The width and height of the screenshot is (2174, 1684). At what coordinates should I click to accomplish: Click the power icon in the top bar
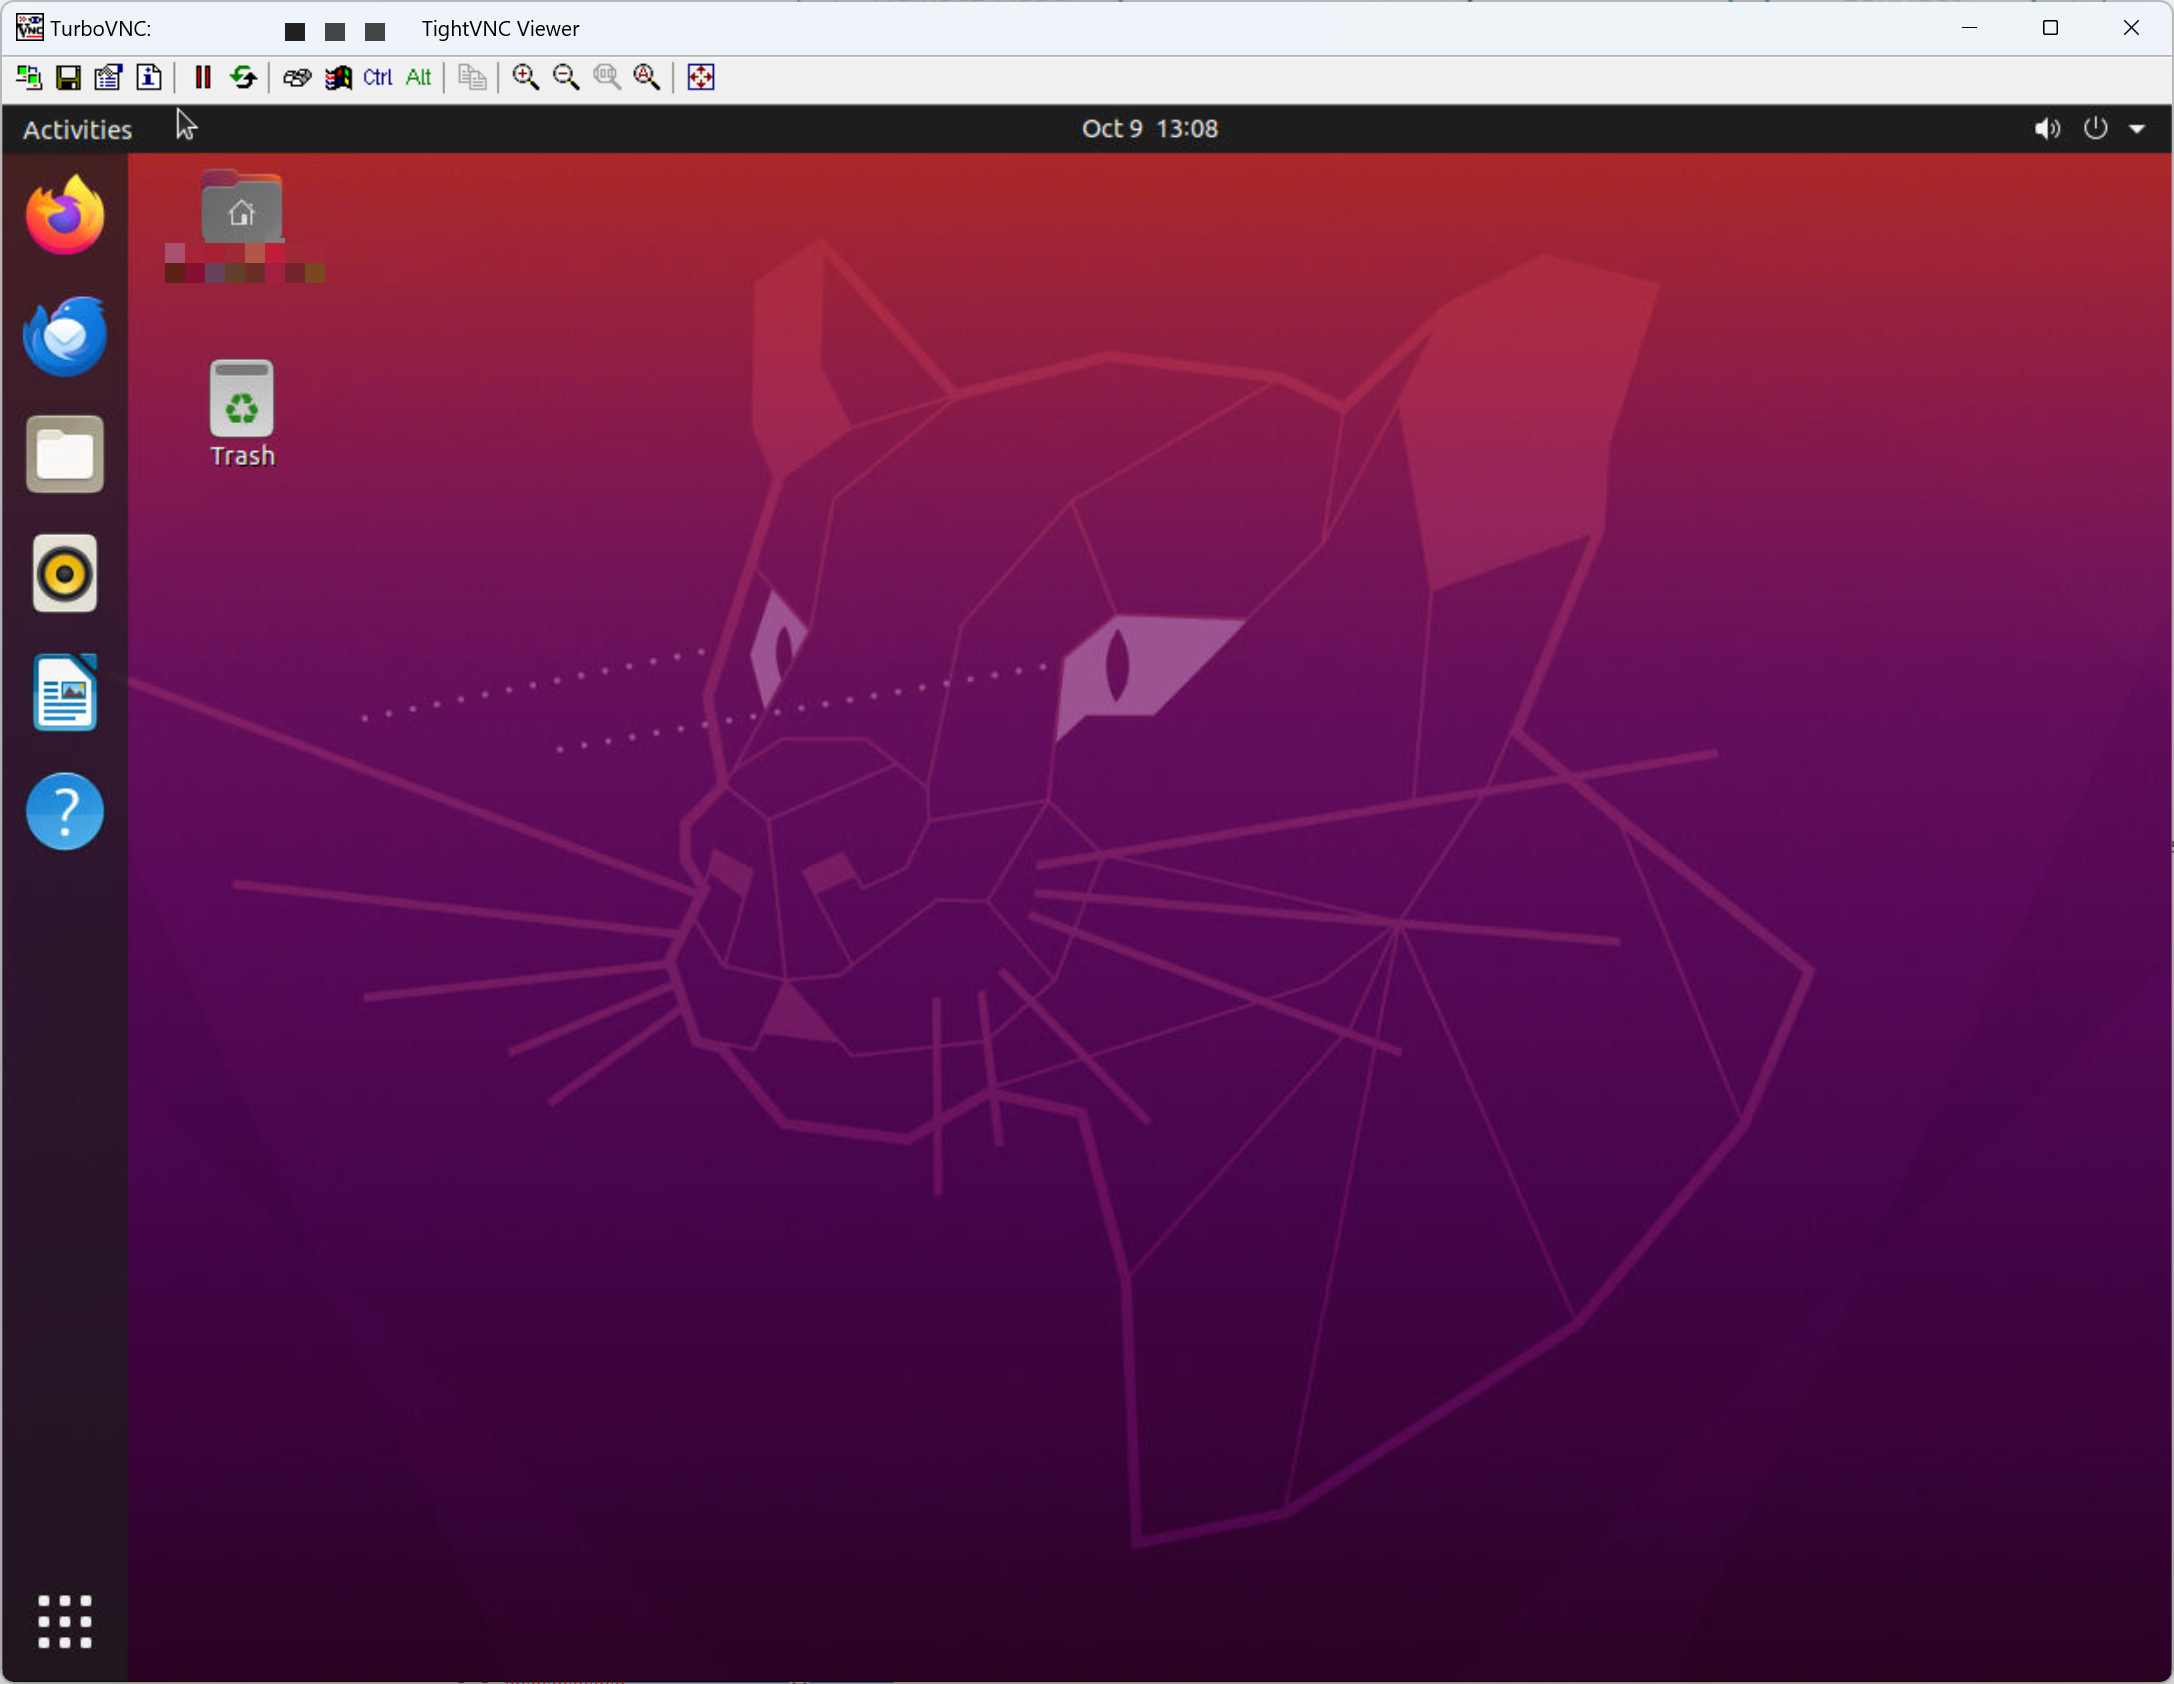pos(2095,129)
